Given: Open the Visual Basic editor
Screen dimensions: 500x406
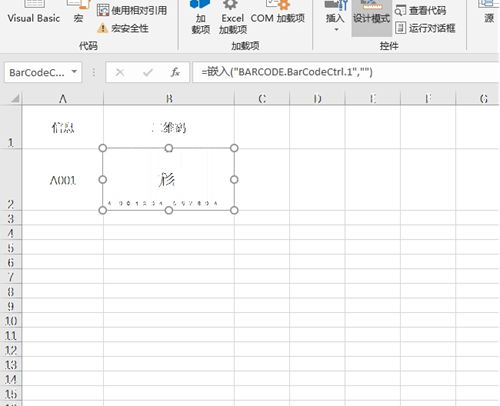Looking at the screenshot, I should click(x=34, y=13).
